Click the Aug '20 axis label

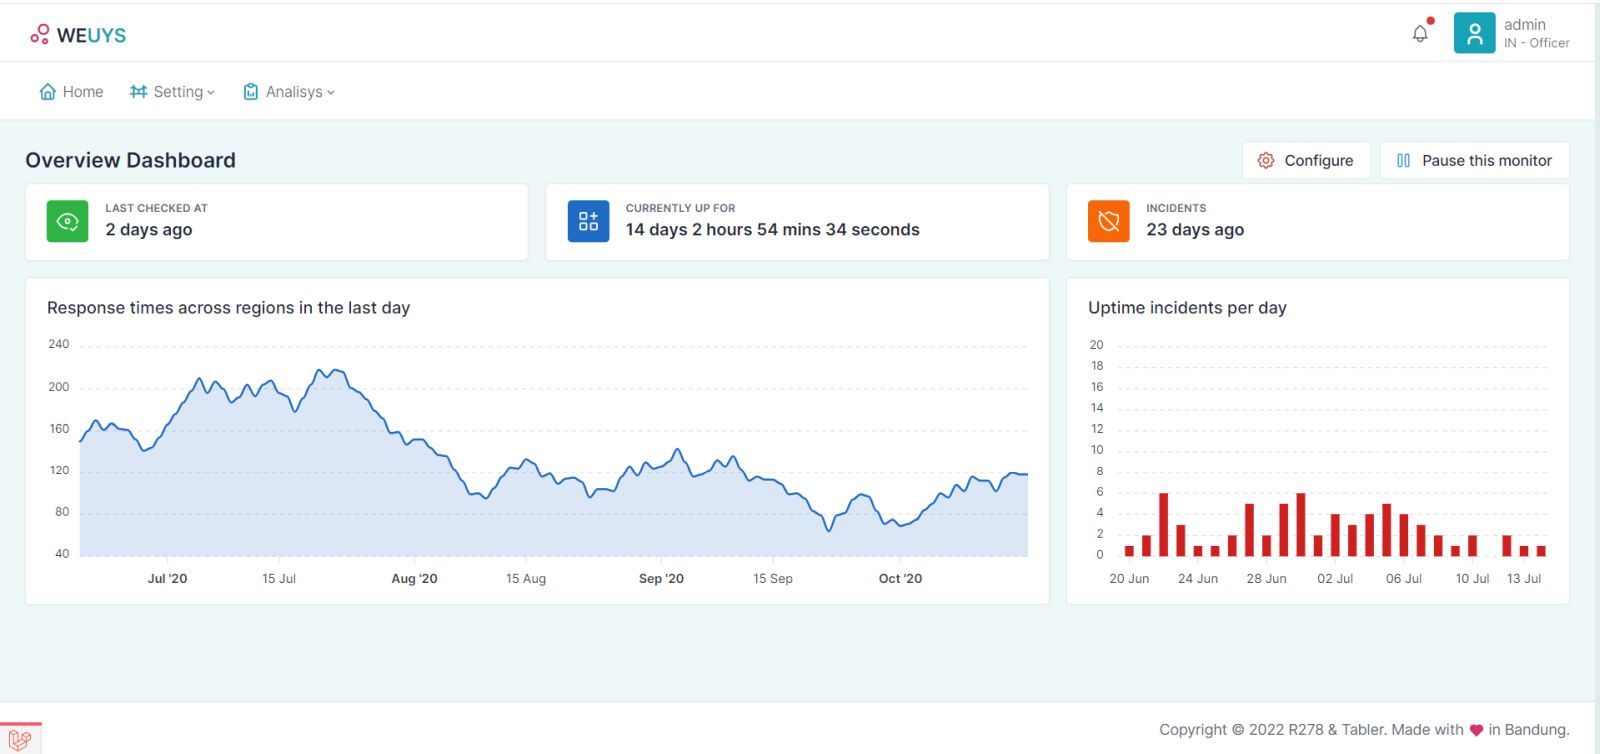tap(414, 578)
